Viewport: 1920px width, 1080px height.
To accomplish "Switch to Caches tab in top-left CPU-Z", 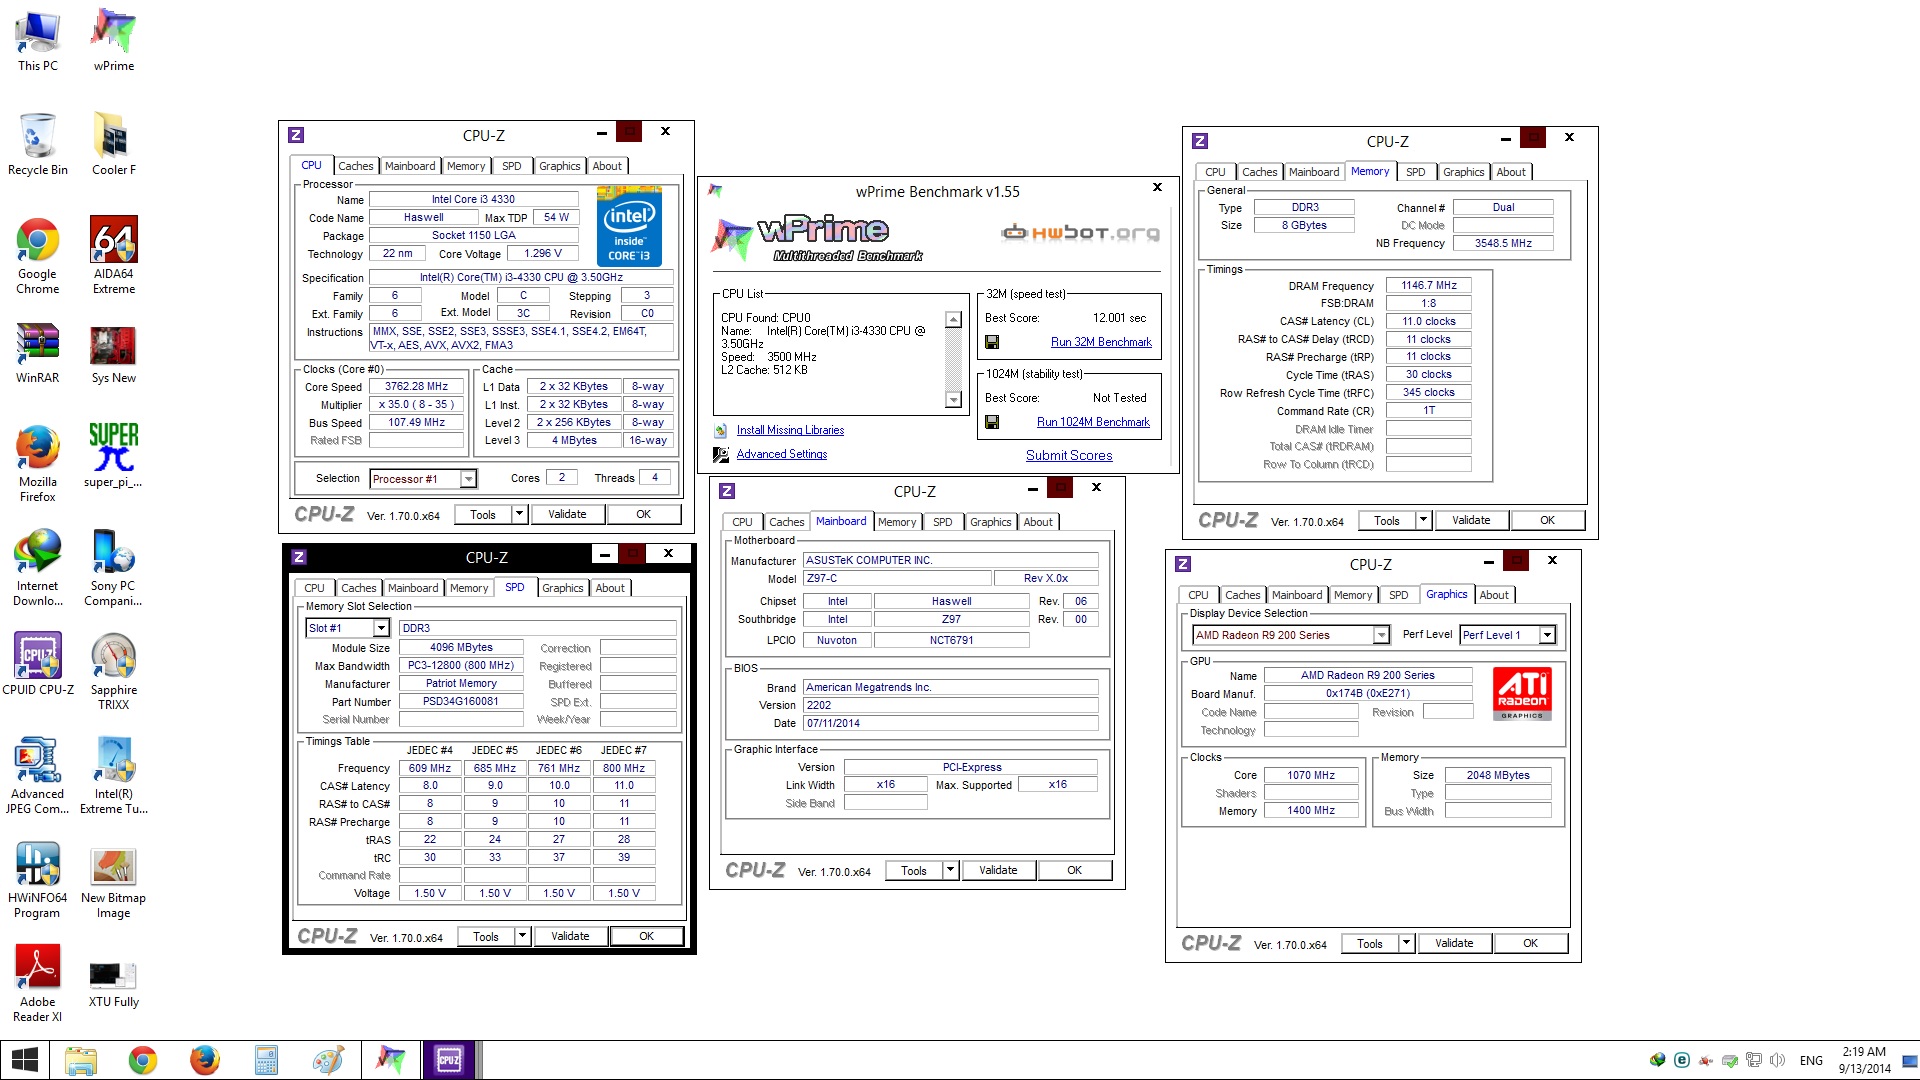I will click(355, 166).
